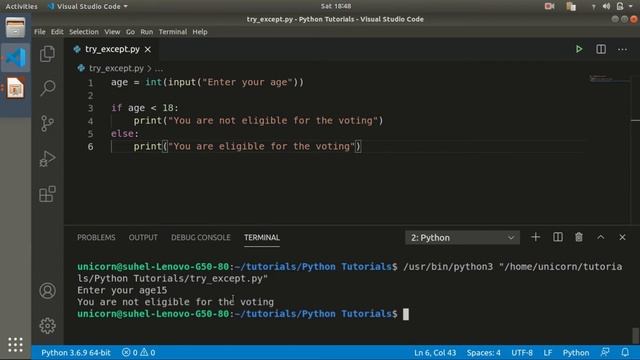Split the terminal panel
This screenshot has width=640, height=360.
pyautogui.click(x=558, y=237)
